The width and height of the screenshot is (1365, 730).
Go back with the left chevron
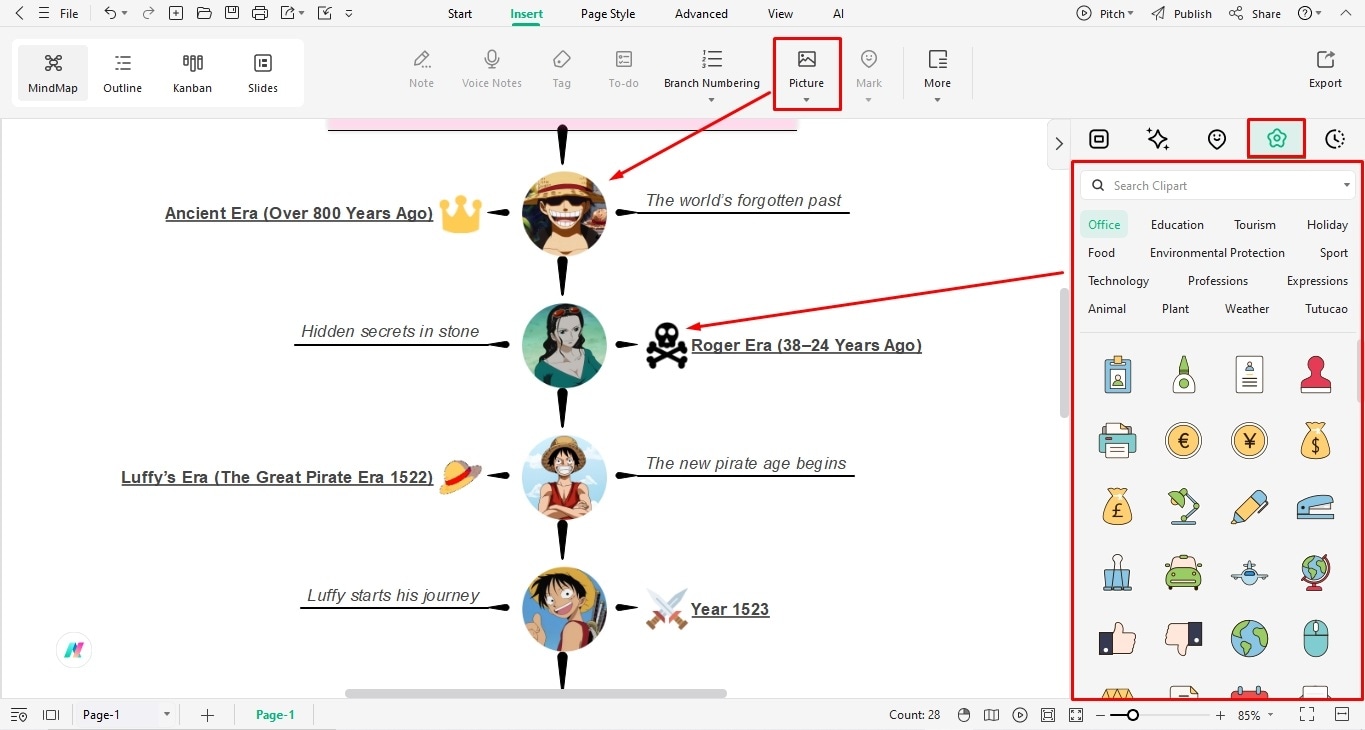pos(18,14)
